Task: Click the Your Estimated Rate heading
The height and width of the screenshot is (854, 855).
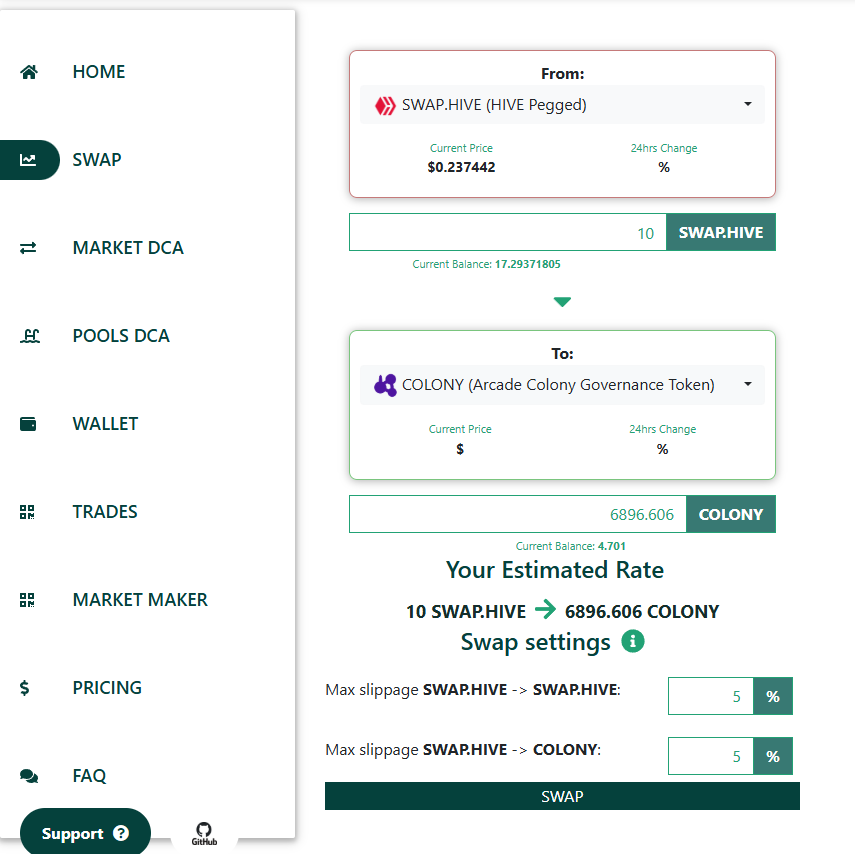Action: point(555,570)
